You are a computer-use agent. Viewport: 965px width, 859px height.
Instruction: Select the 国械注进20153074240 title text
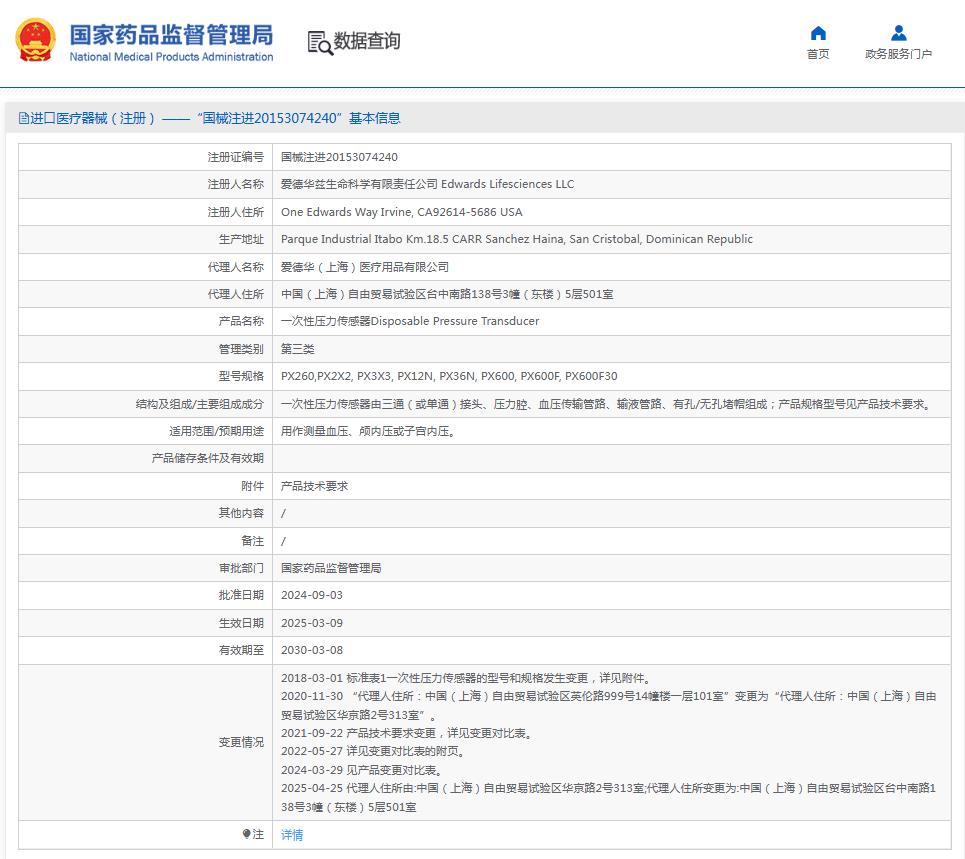click(270, 118)
